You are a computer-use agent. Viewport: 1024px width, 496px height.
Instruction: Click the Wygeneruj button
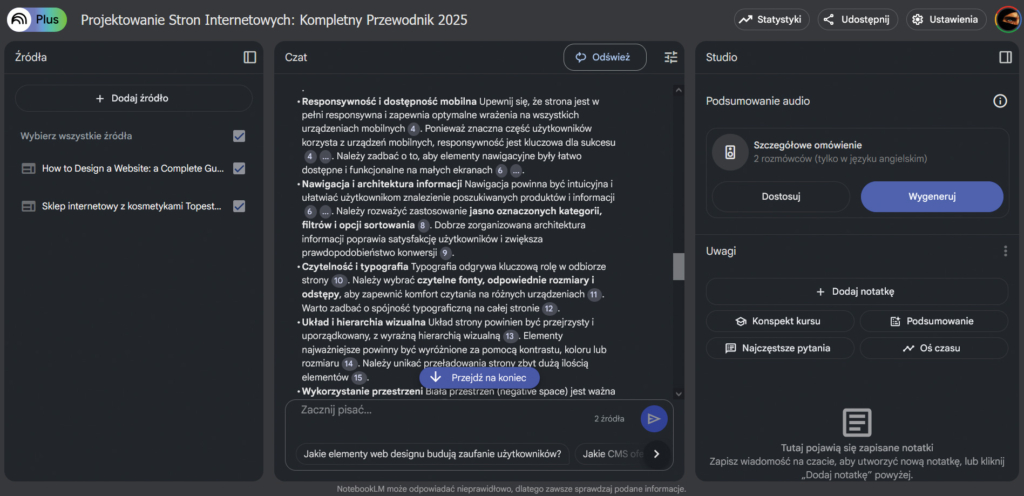[931, 196]
